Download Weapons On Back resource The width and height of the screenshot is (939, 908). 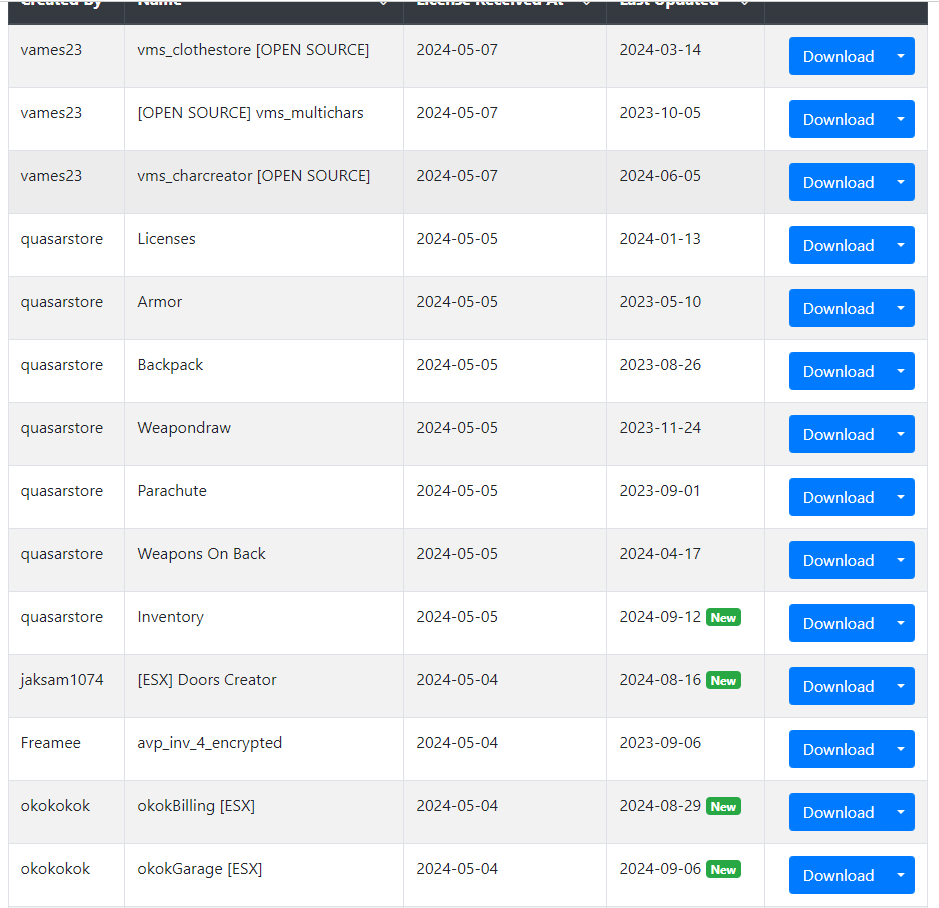[x=838, y=560]
